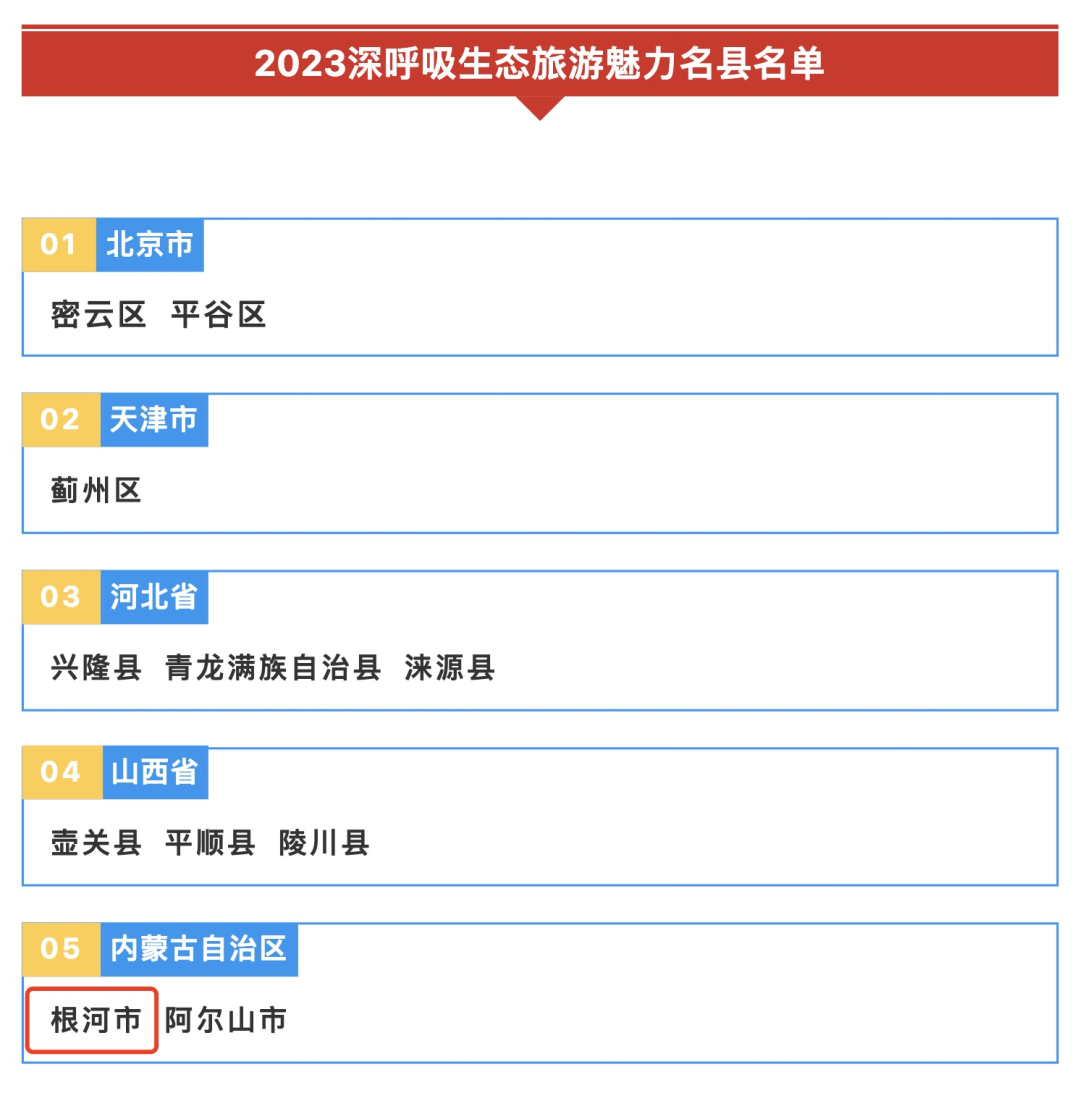The image size is (1080, 1093).
Task: Select the 河北省 section label
Action: click(154, 597)
